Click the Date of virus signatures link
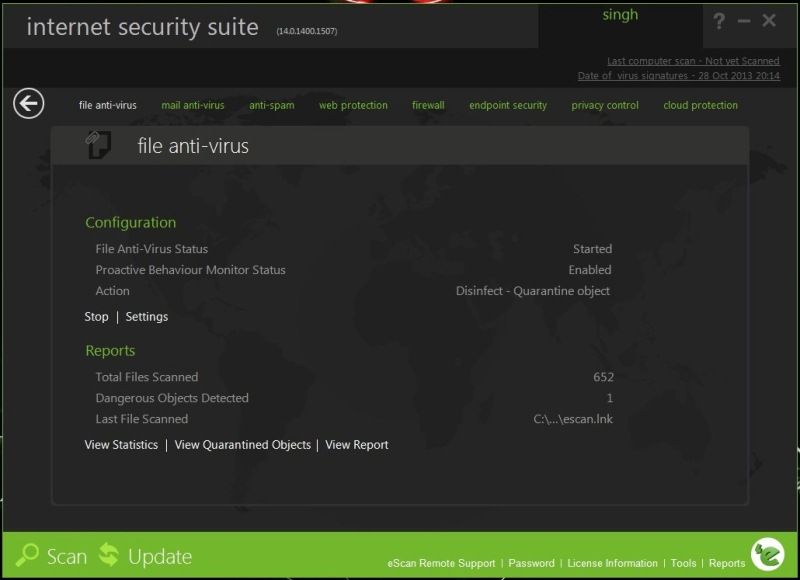This screenshot has width=800, height=580. (679, 75)
